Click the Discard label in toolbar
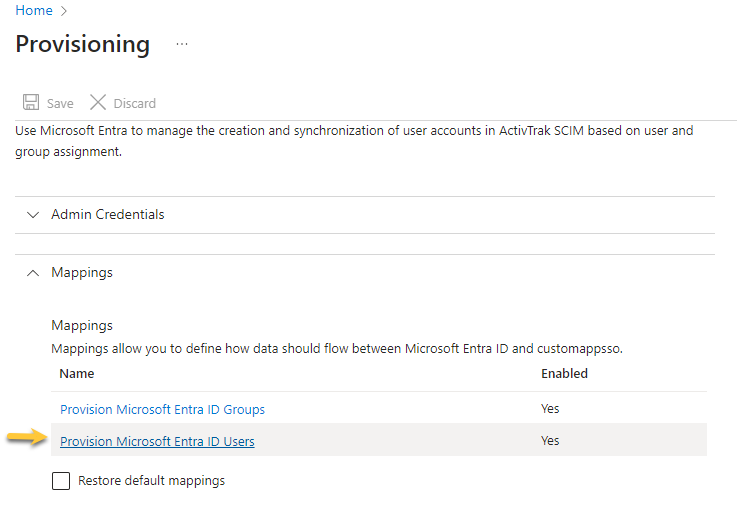The width and height of the screenshot is (737, 505). pos(134,103)
